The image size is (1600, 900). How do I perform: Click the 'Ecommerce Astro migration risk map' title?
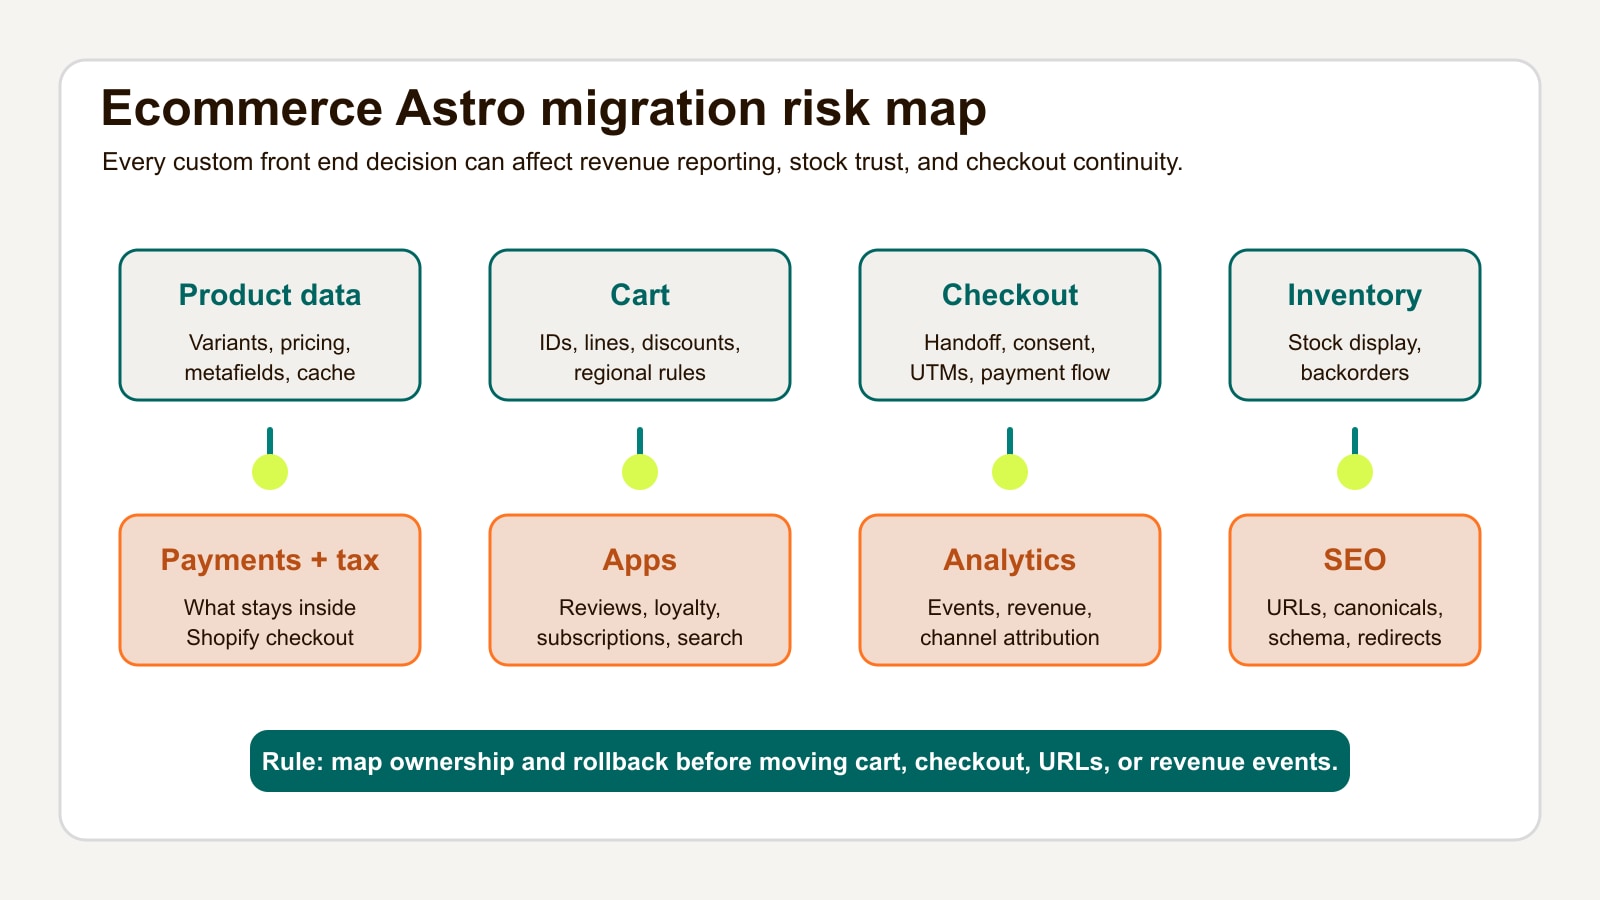coord(544,109)
